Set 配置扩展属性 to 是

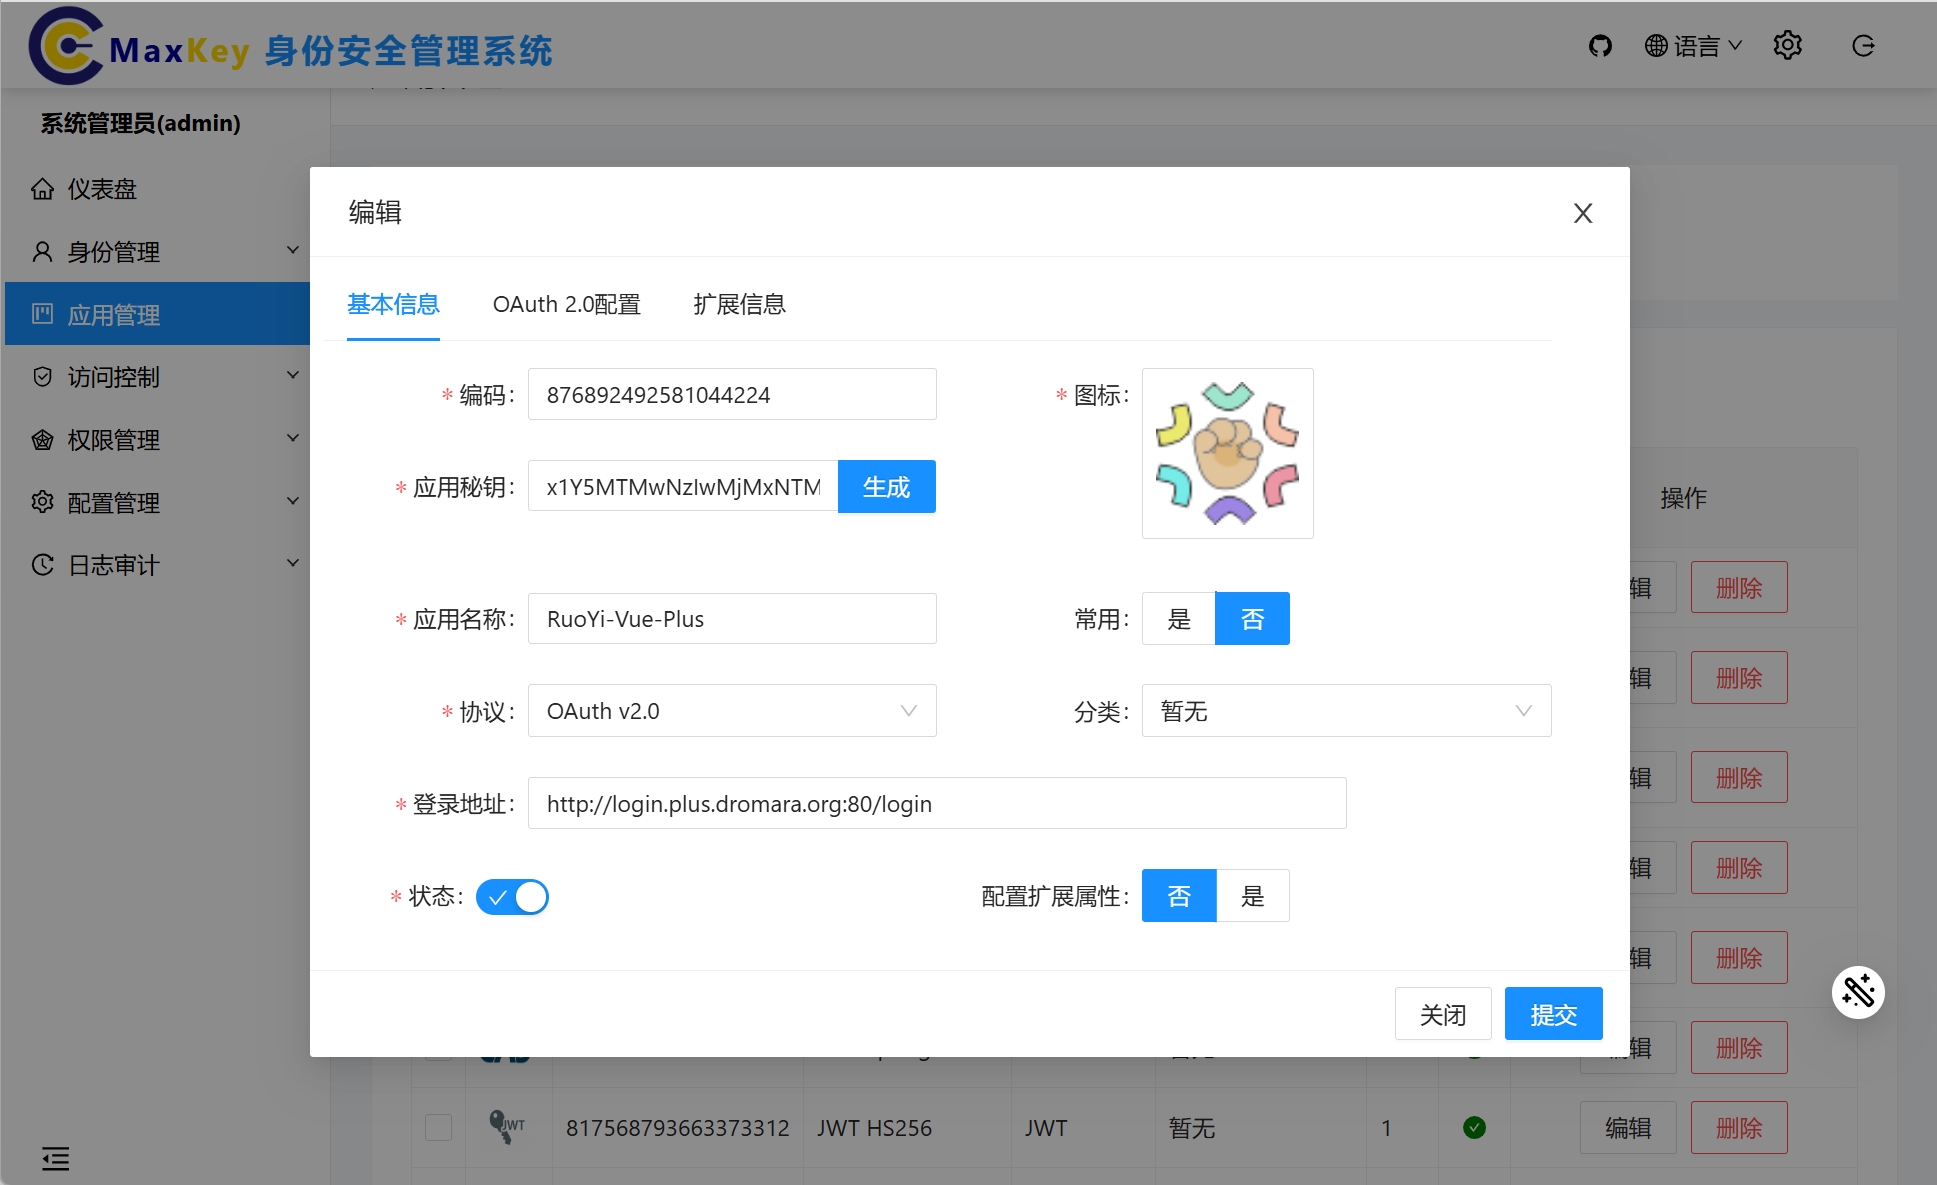click(1252, 895)
